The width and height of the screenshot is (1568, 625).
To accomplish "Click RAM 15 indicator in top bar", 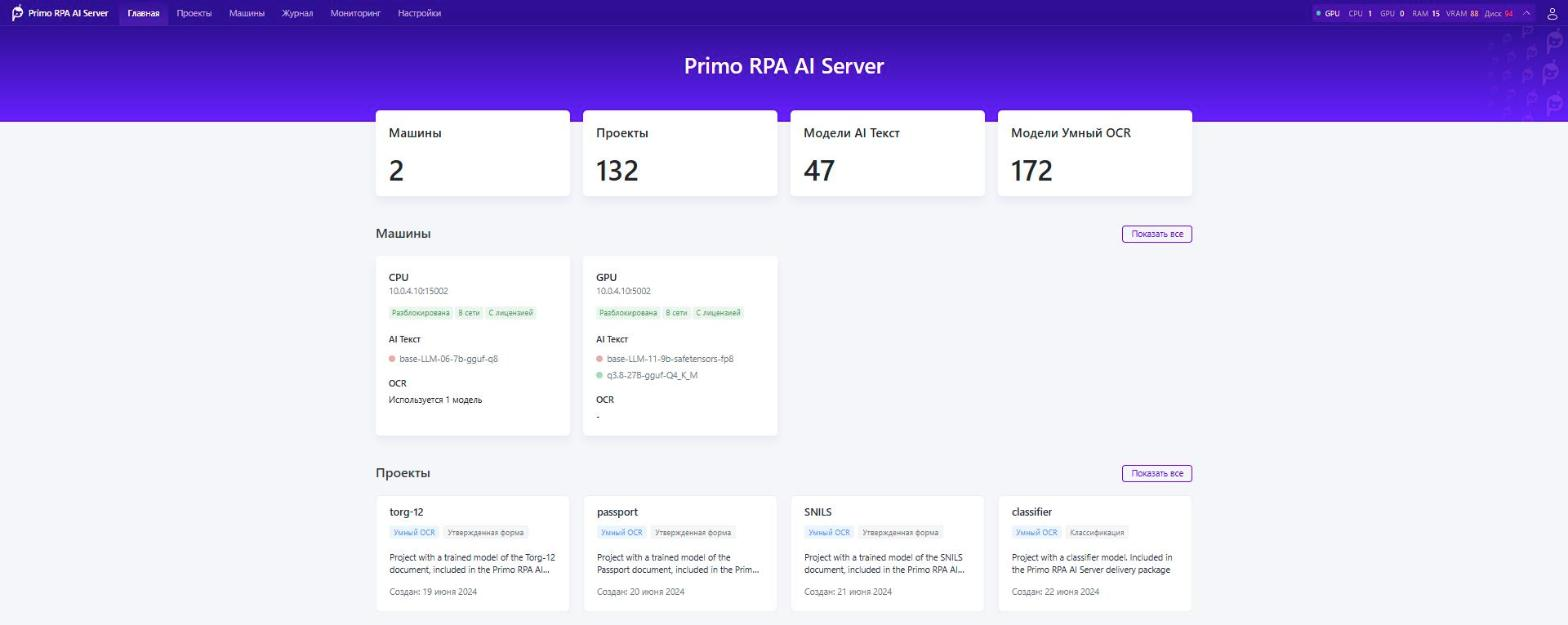I will tap(1425, 13).
